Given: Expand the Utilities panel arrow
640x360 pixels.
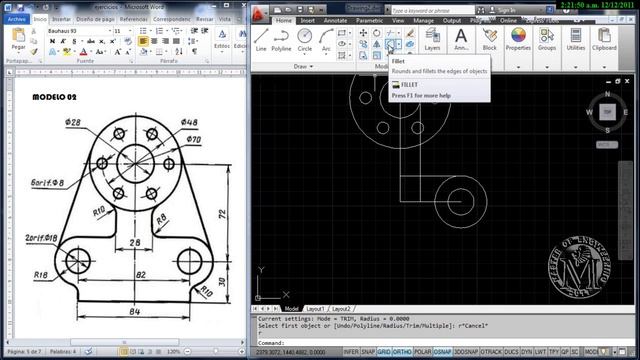Looking at the screenshot, I should pos(576,67).
